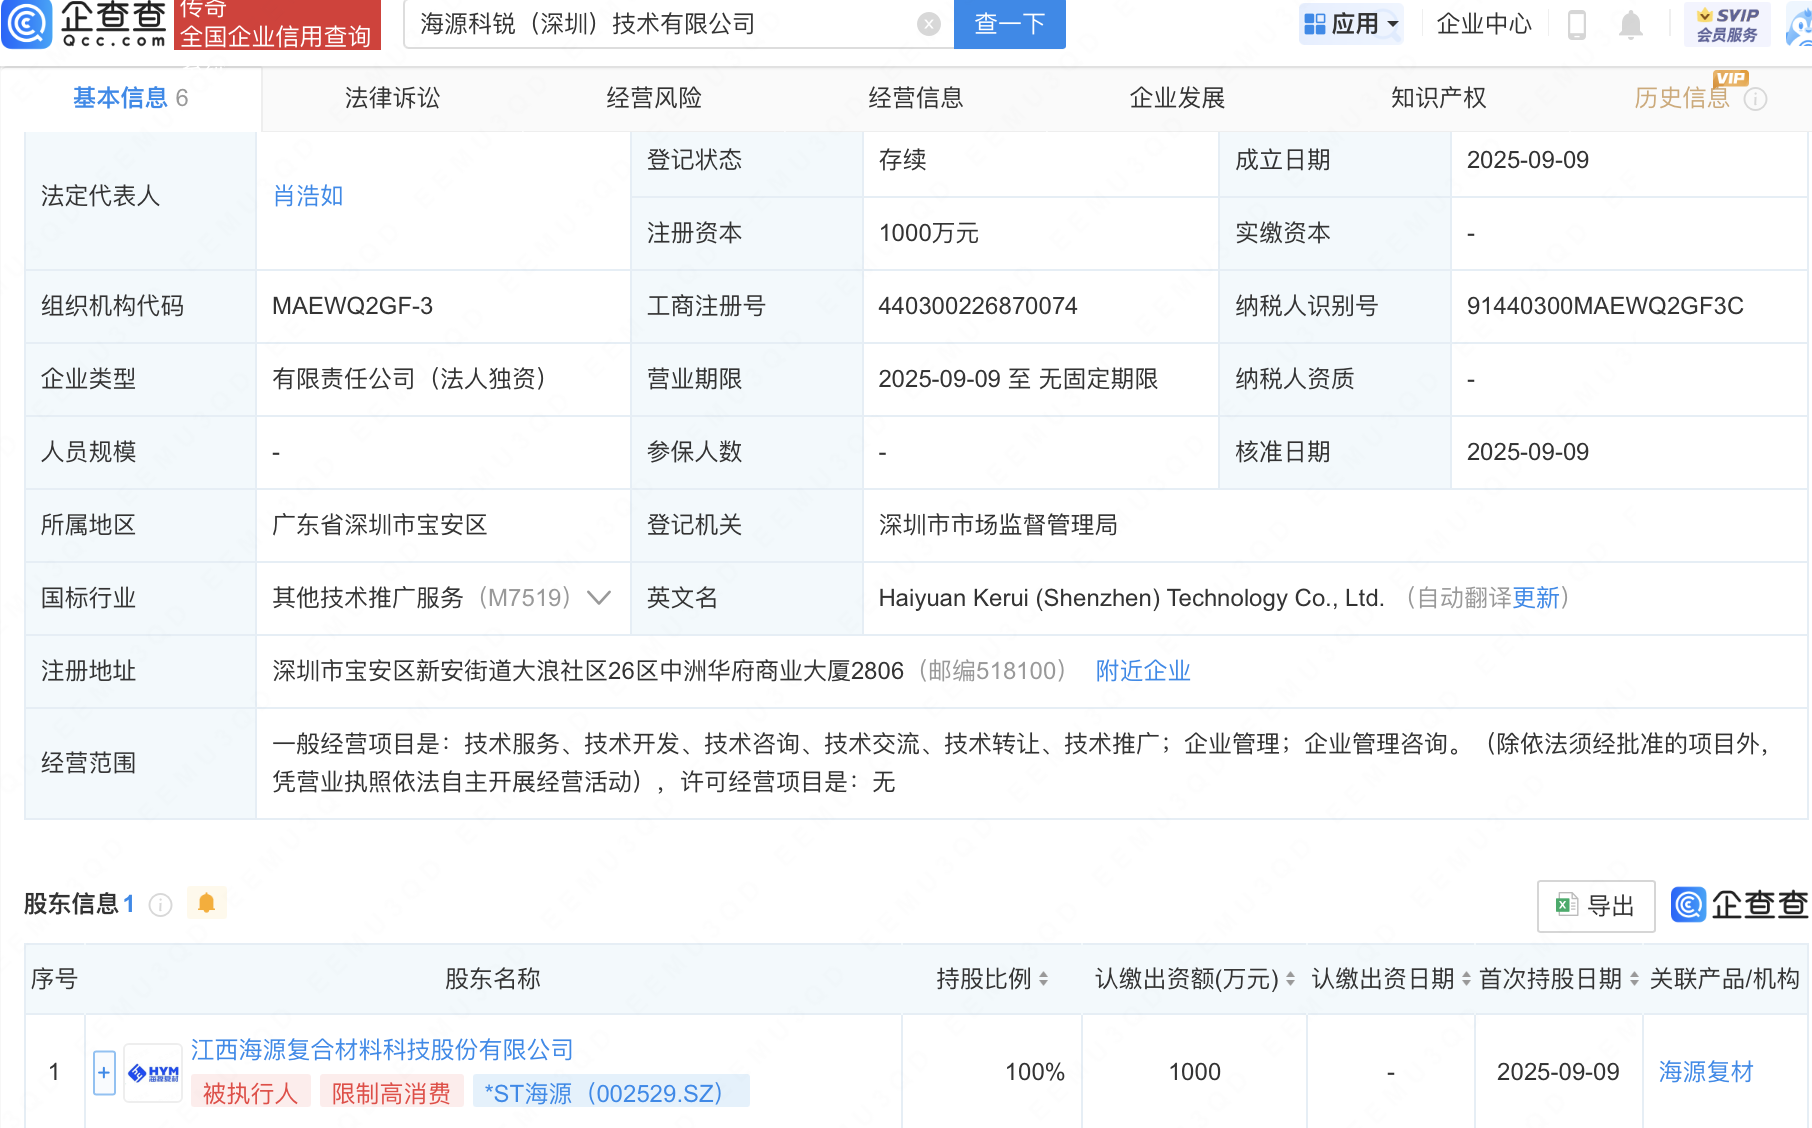Click the Qichacha watermark logo near export

(1739, 905)
